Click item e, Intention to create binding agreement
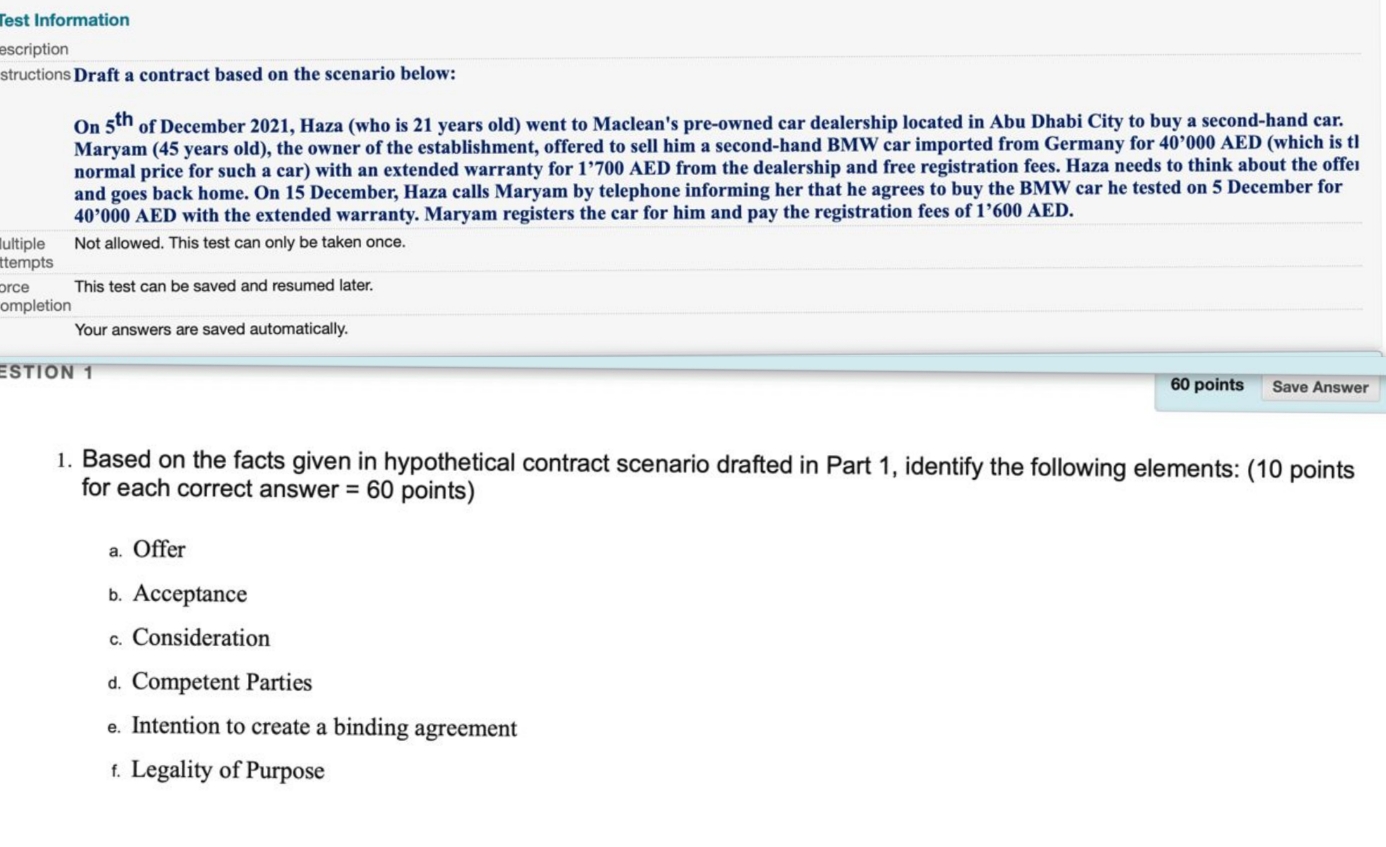The height and width of the screenshot is (847, 1386). (324, 727)
